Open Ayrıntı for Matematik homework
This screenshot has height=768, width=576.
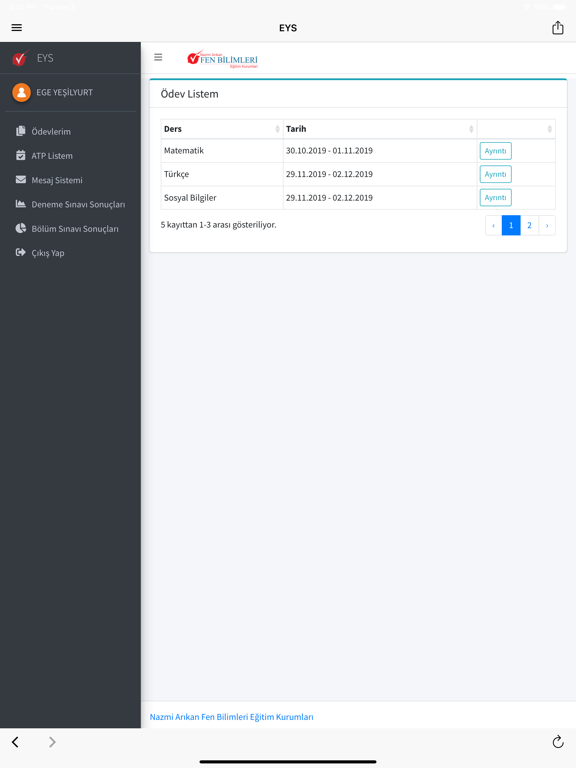pos(495,151)
